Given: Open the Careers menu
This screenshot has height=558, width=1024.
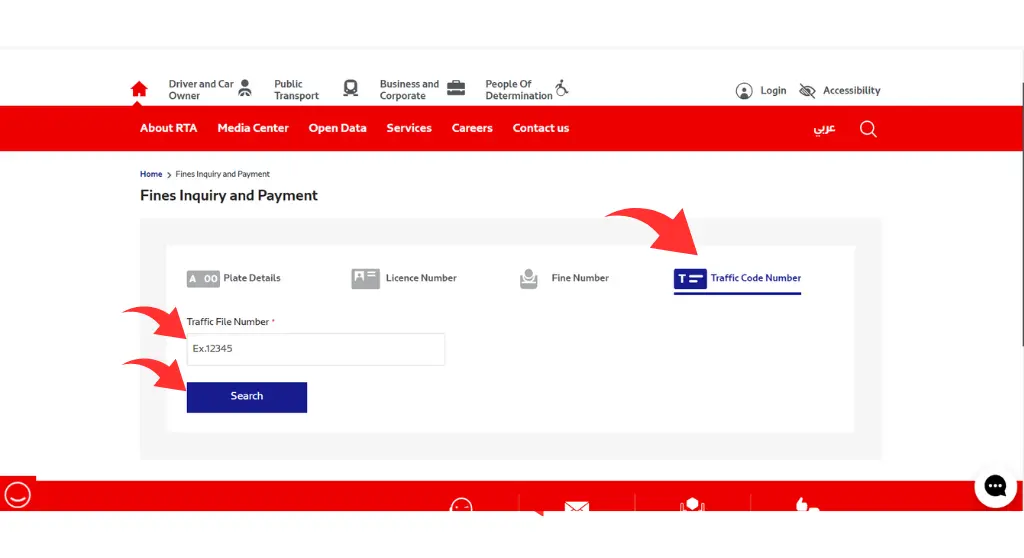Looking at the screenshot, I should [472, 128].
